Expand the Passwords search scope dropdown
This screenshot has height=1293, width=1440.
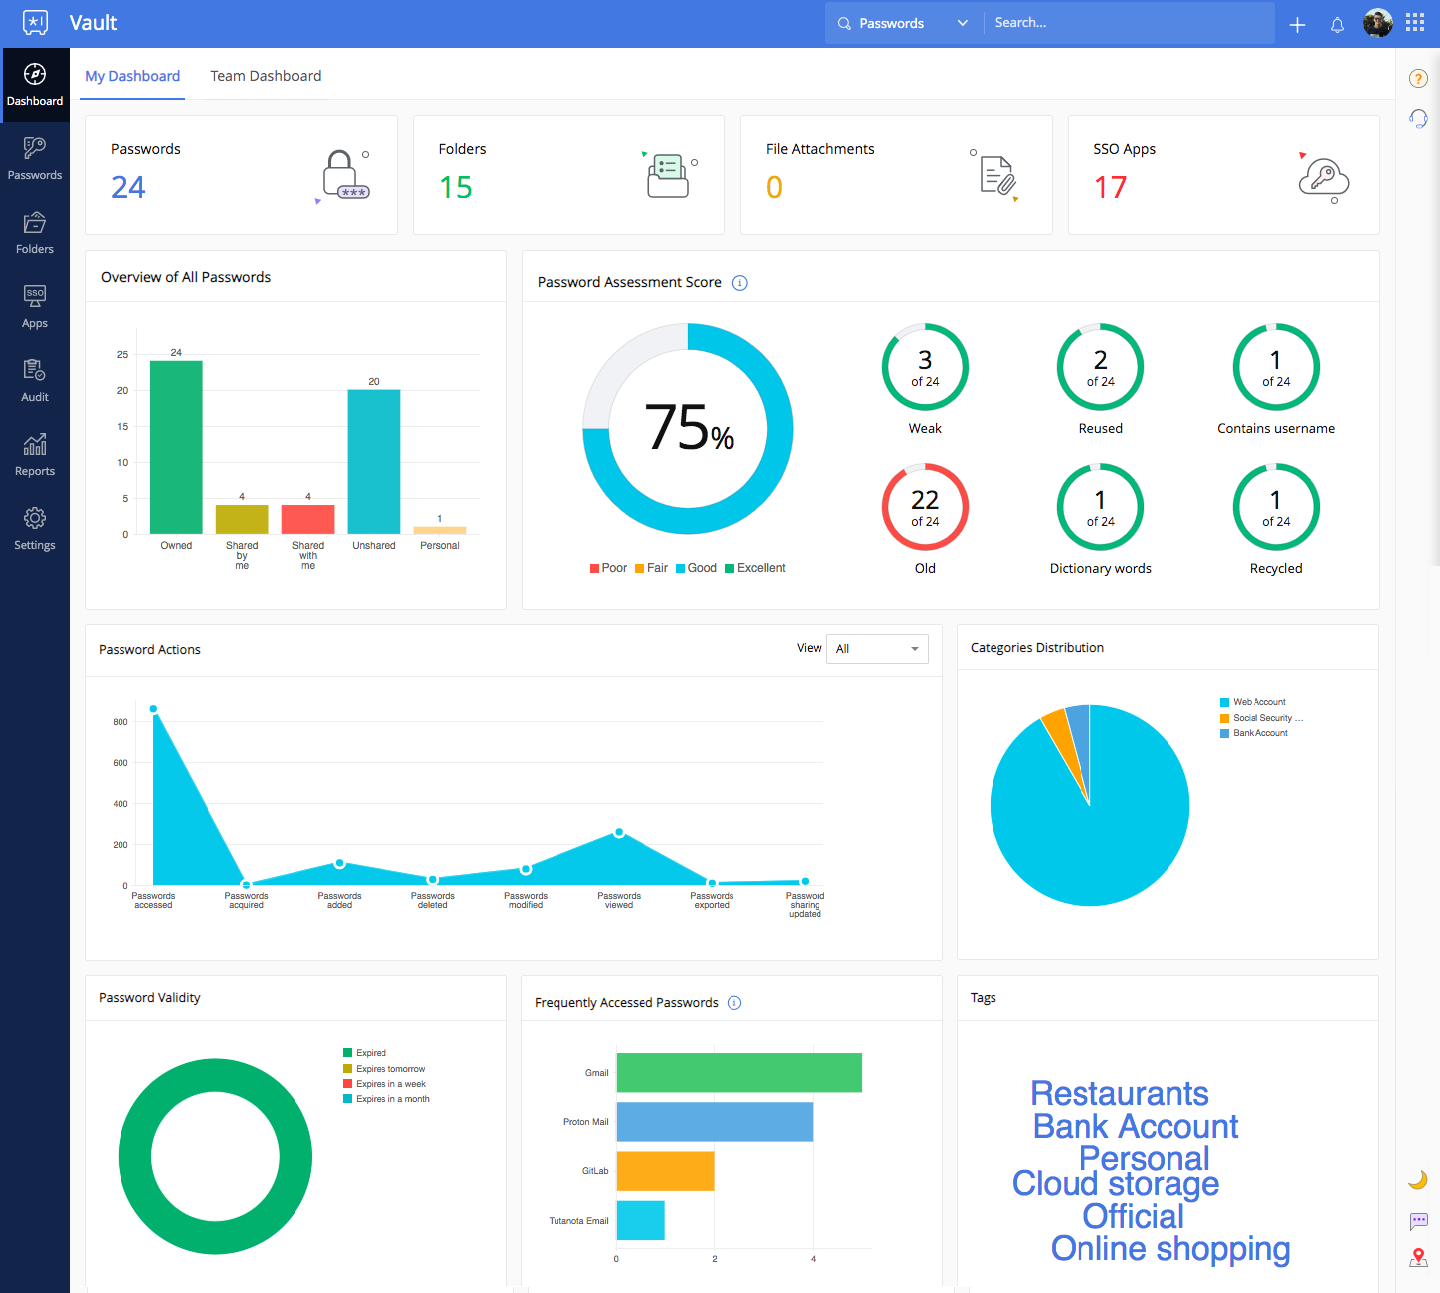coord(904,23)
